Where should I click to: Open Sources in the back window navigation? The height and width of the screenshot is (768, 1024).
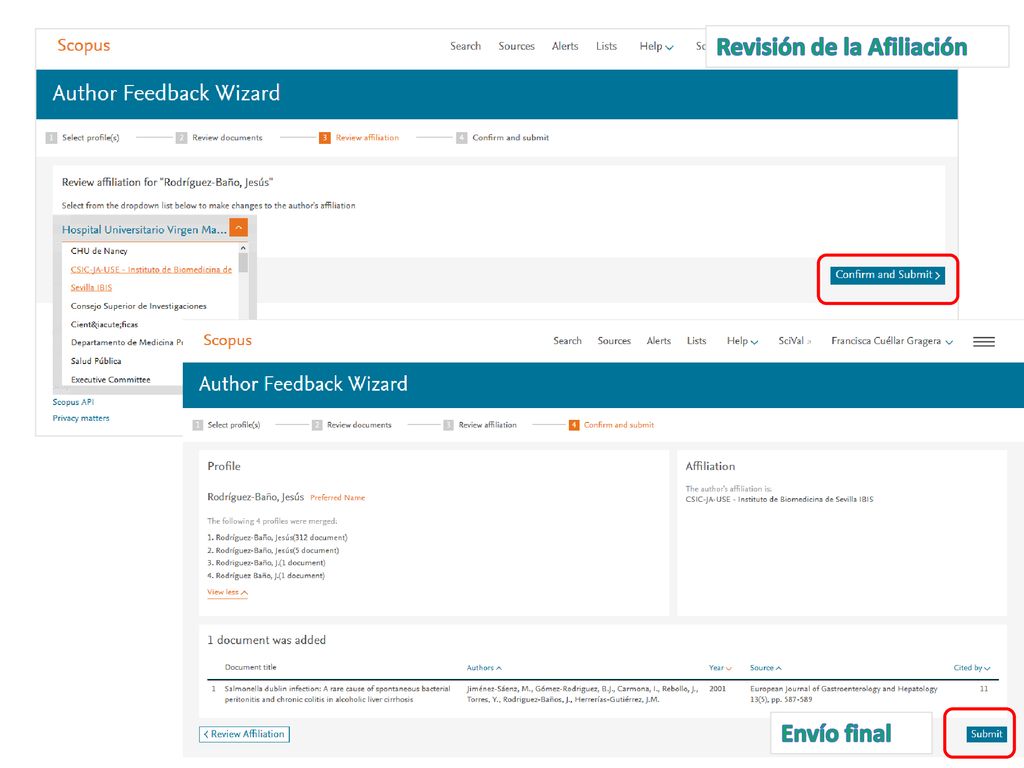click(x=517, y=46)
